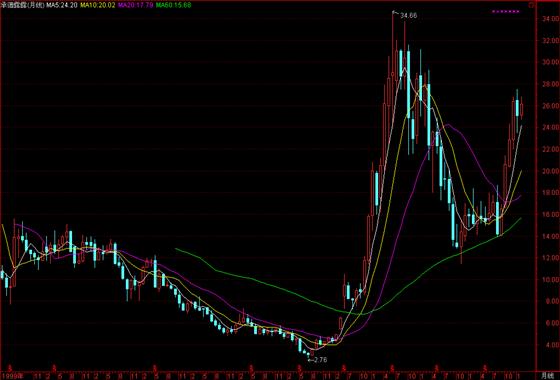Image resolution: width=560 pixels, height=380 pixels.
Task: Click the small red icon in the top-right corner
Action: pyautogui.click(x=531, y=5)
